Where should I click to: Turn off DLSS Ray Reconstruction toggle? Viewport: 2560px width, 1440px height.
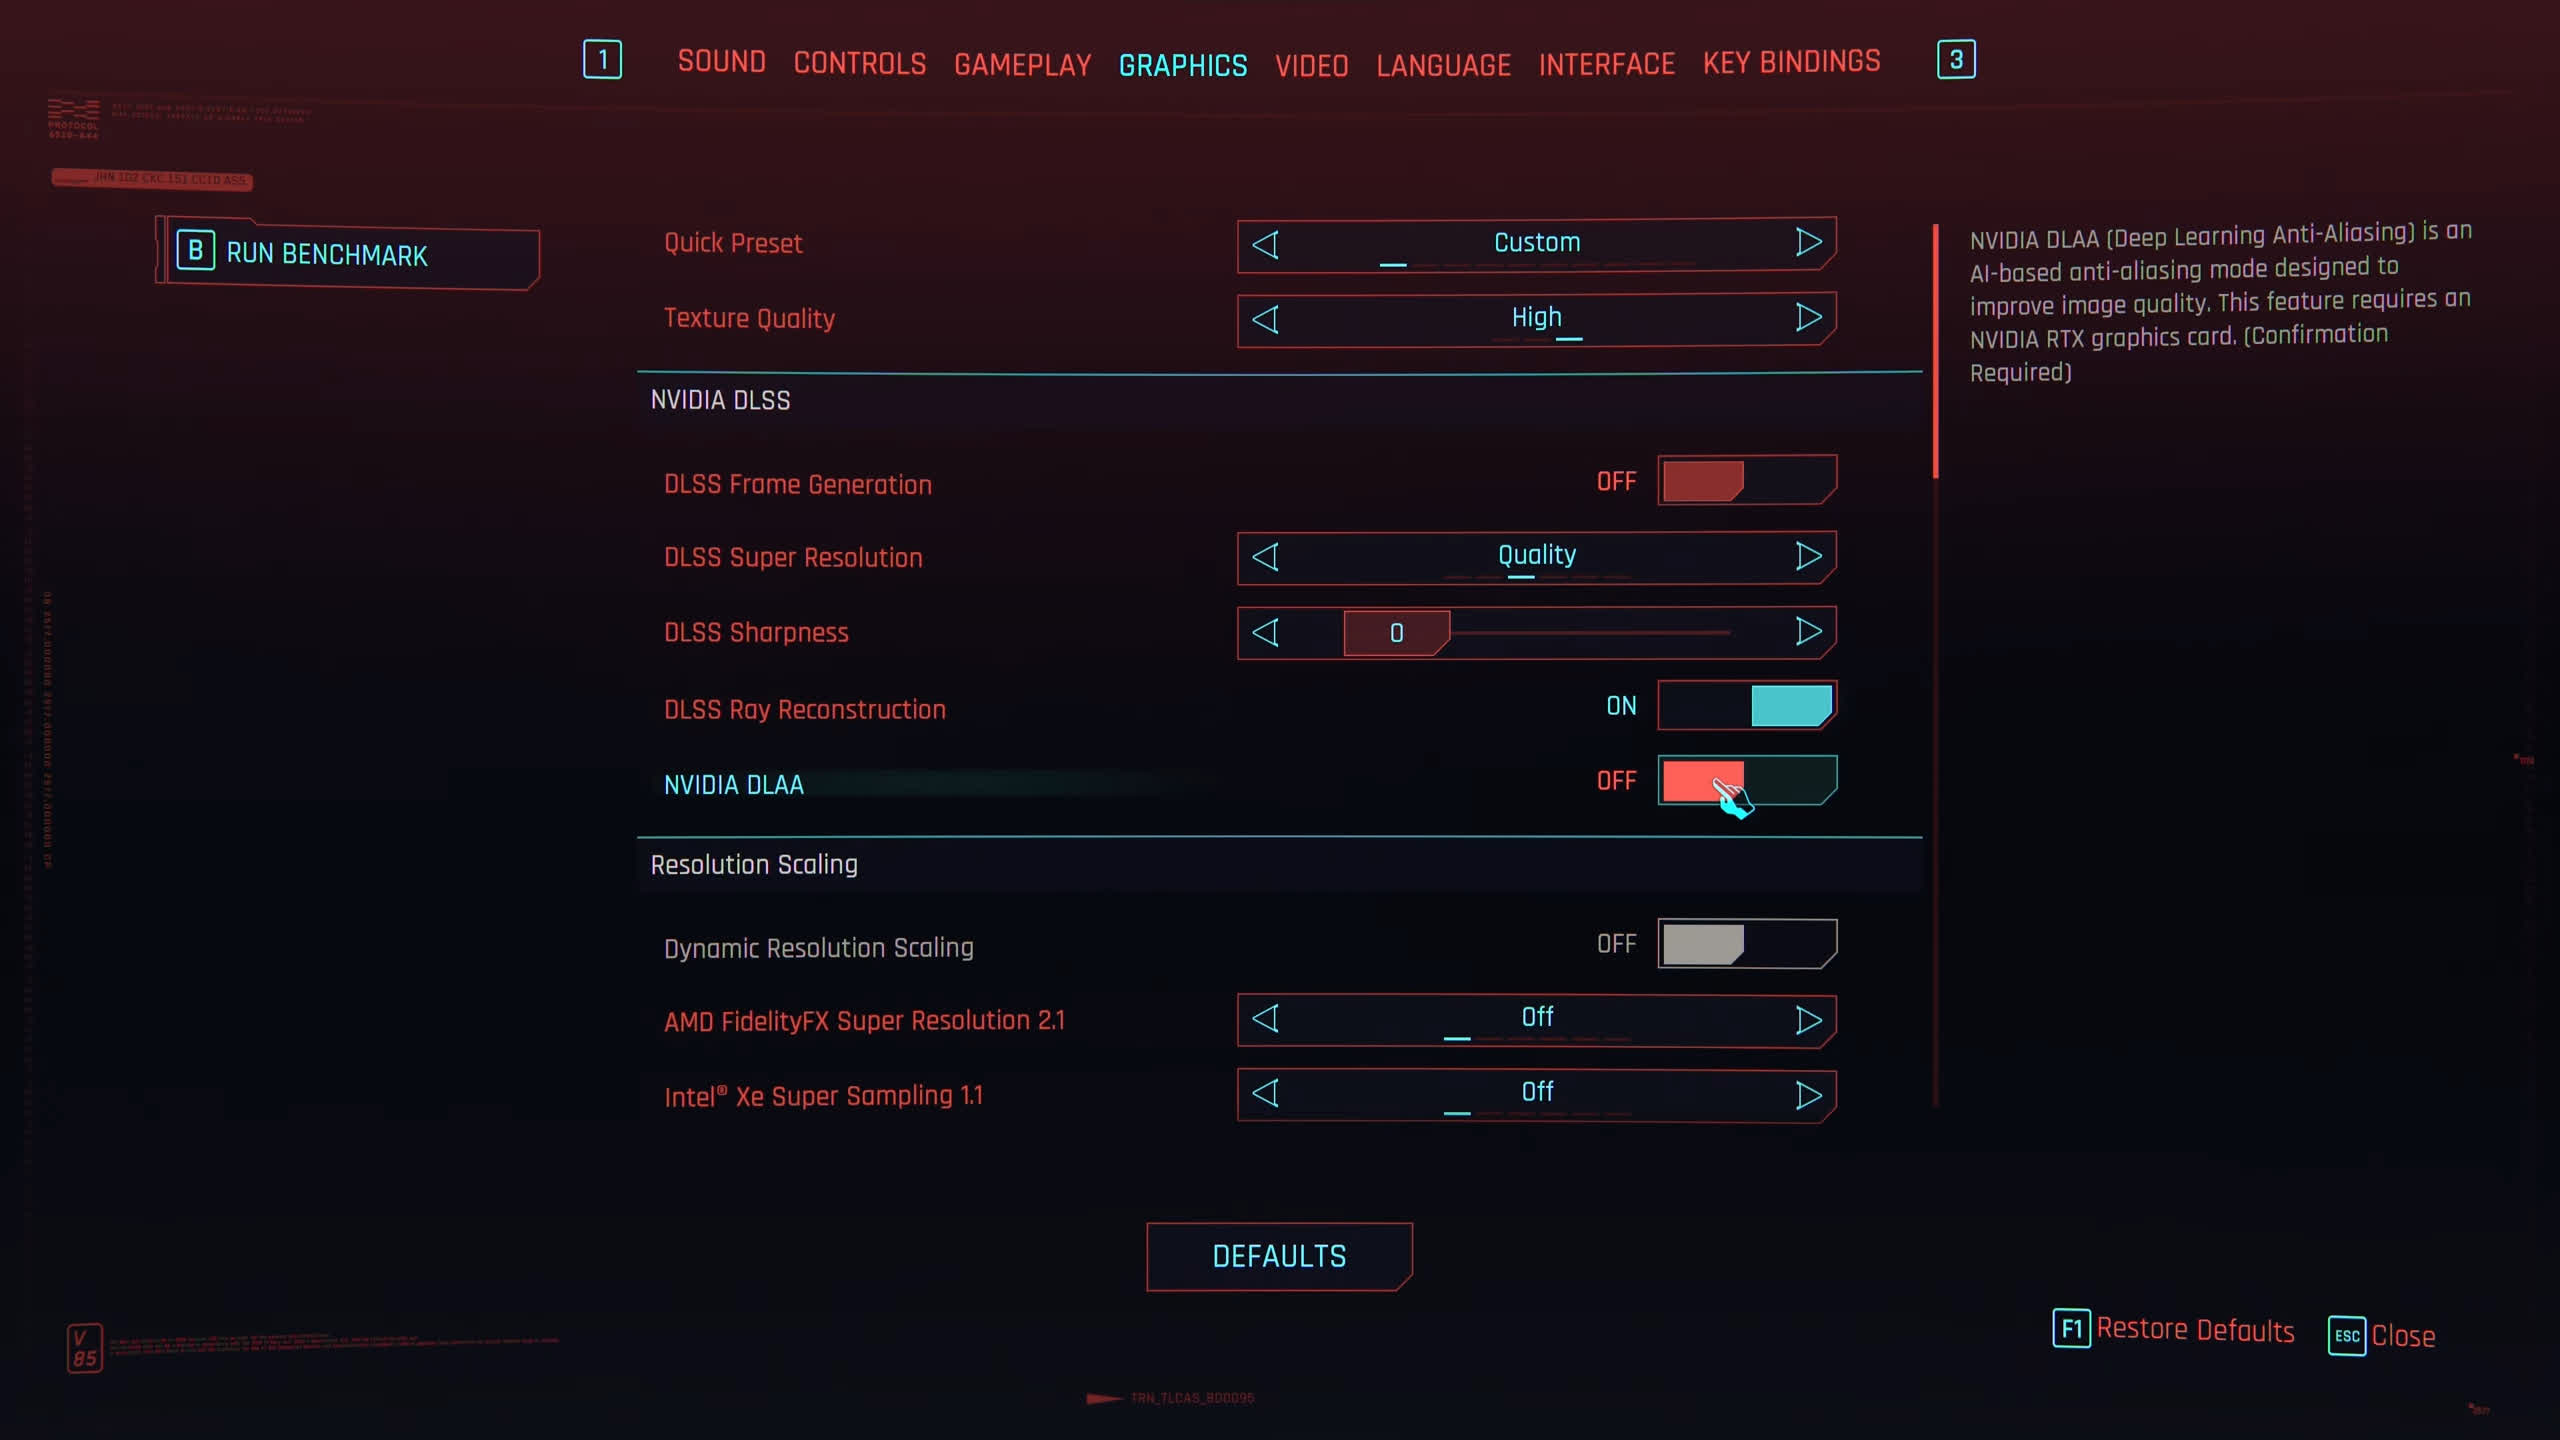(x=1747, y=706)
